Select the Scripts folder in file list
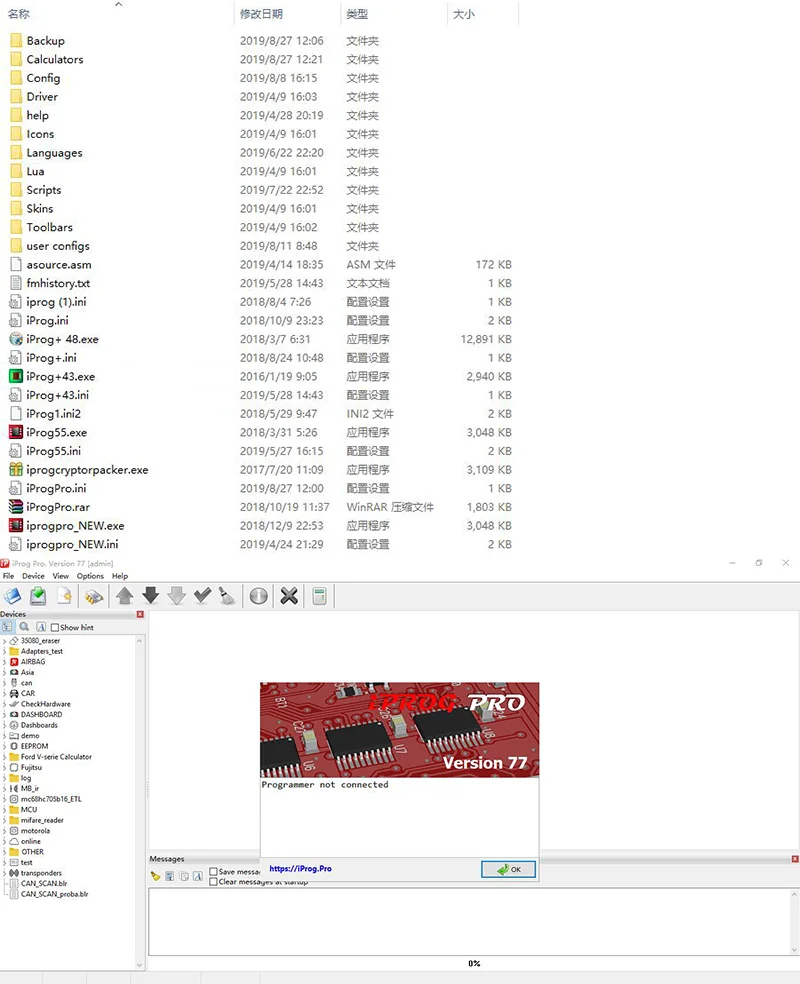The height and width of the screenshot is (984, 800). pyautogui.click(x=44, y=190)
